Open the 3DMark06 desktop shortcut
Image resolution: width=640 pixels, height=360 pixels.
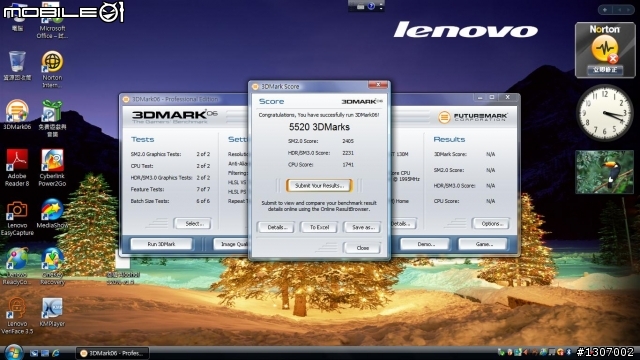pos(17,115)
